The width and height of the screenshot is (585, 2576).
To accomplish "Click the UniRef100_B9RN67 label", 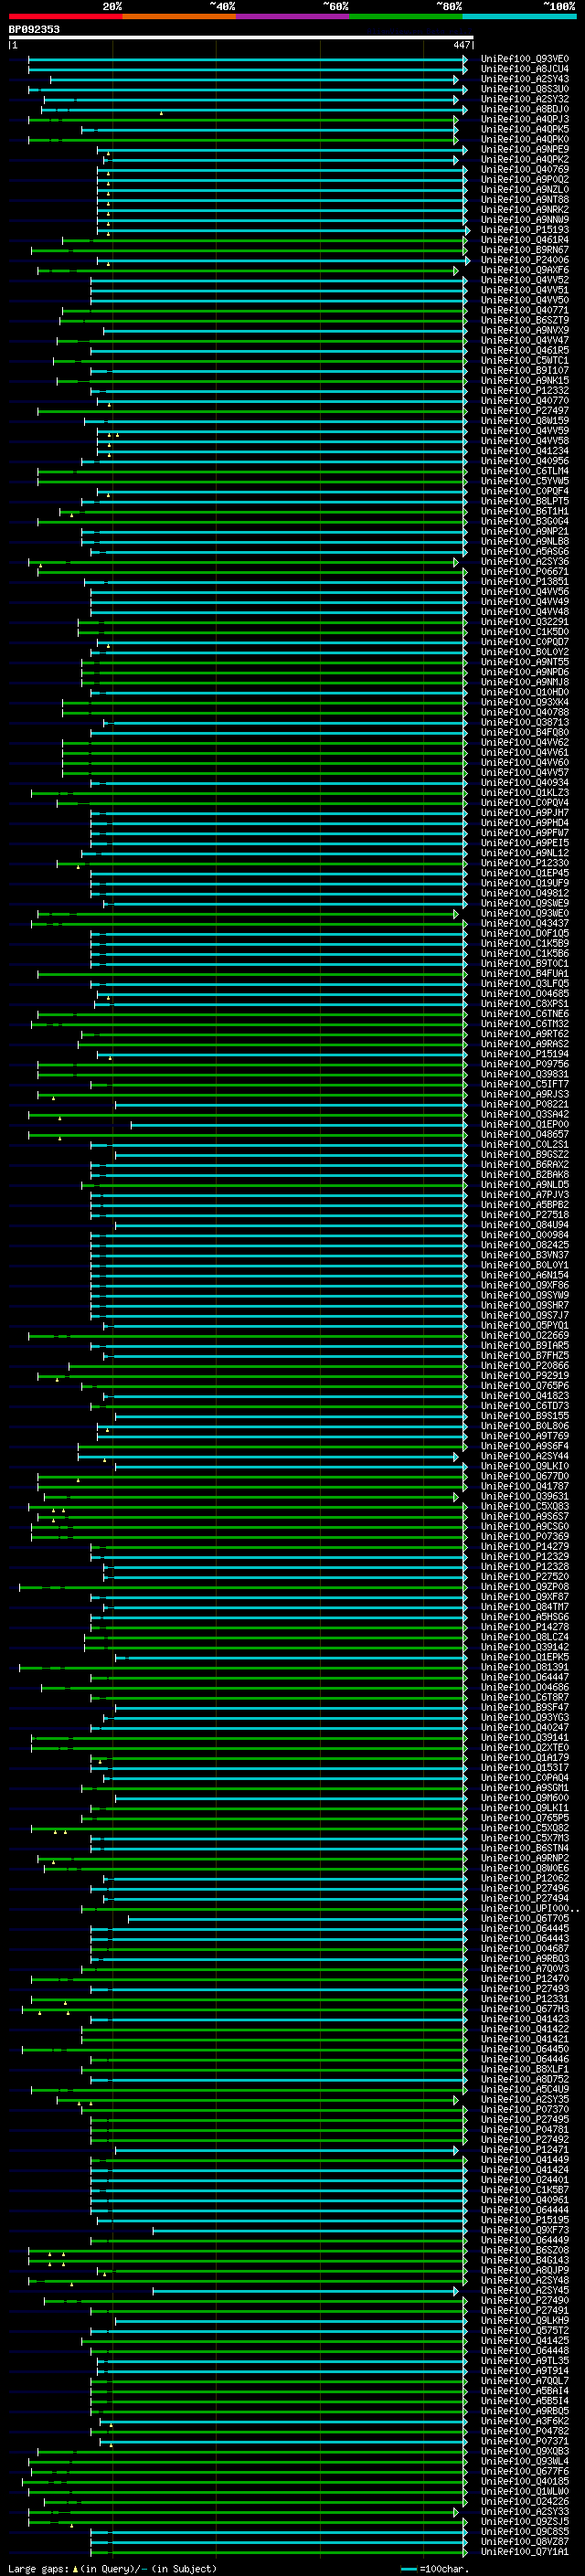I will point(524,250).
